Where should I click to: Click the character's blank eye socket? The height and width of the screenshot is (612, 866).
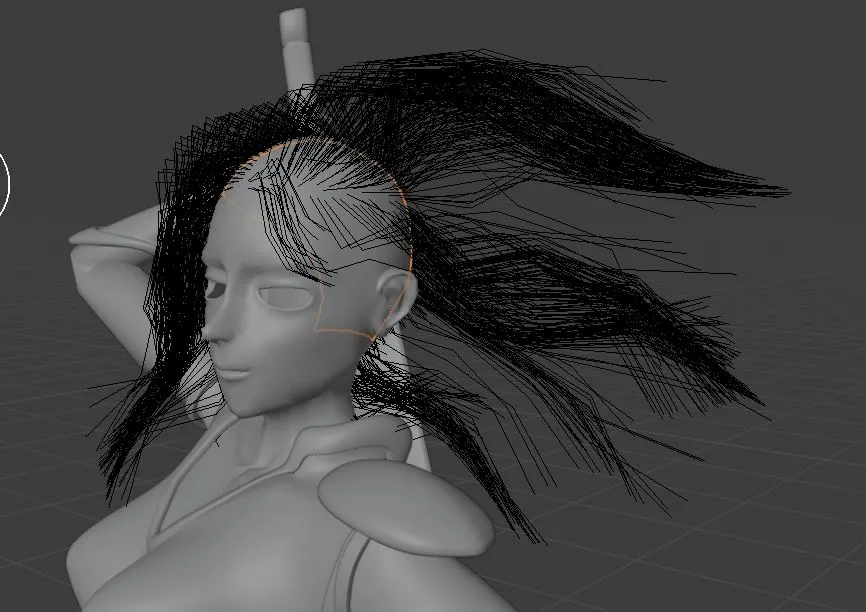pos(286,299)
